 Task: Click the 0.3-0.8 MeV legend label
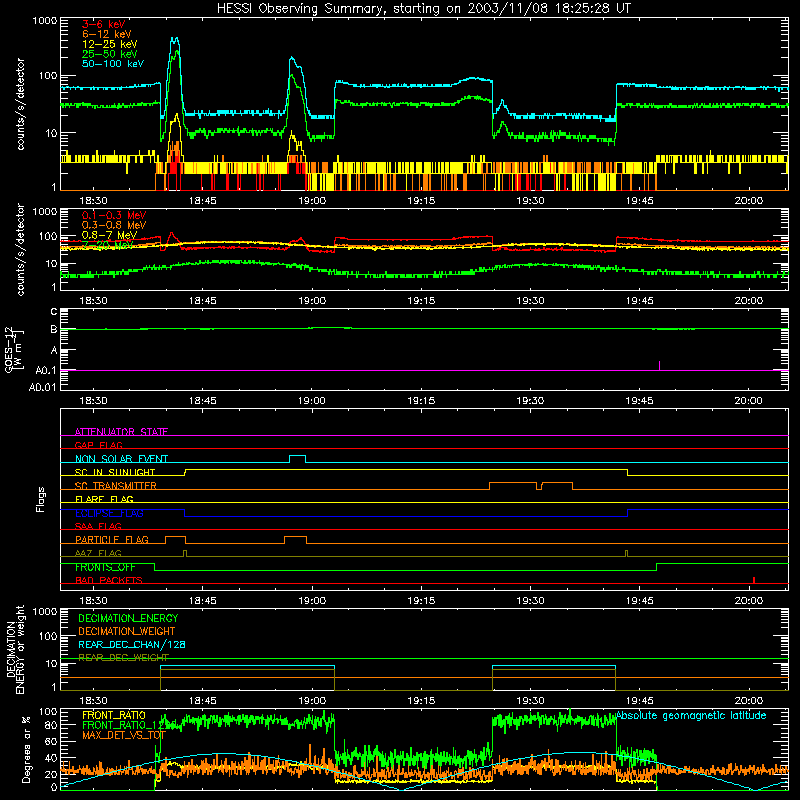(x=114, y=224)
